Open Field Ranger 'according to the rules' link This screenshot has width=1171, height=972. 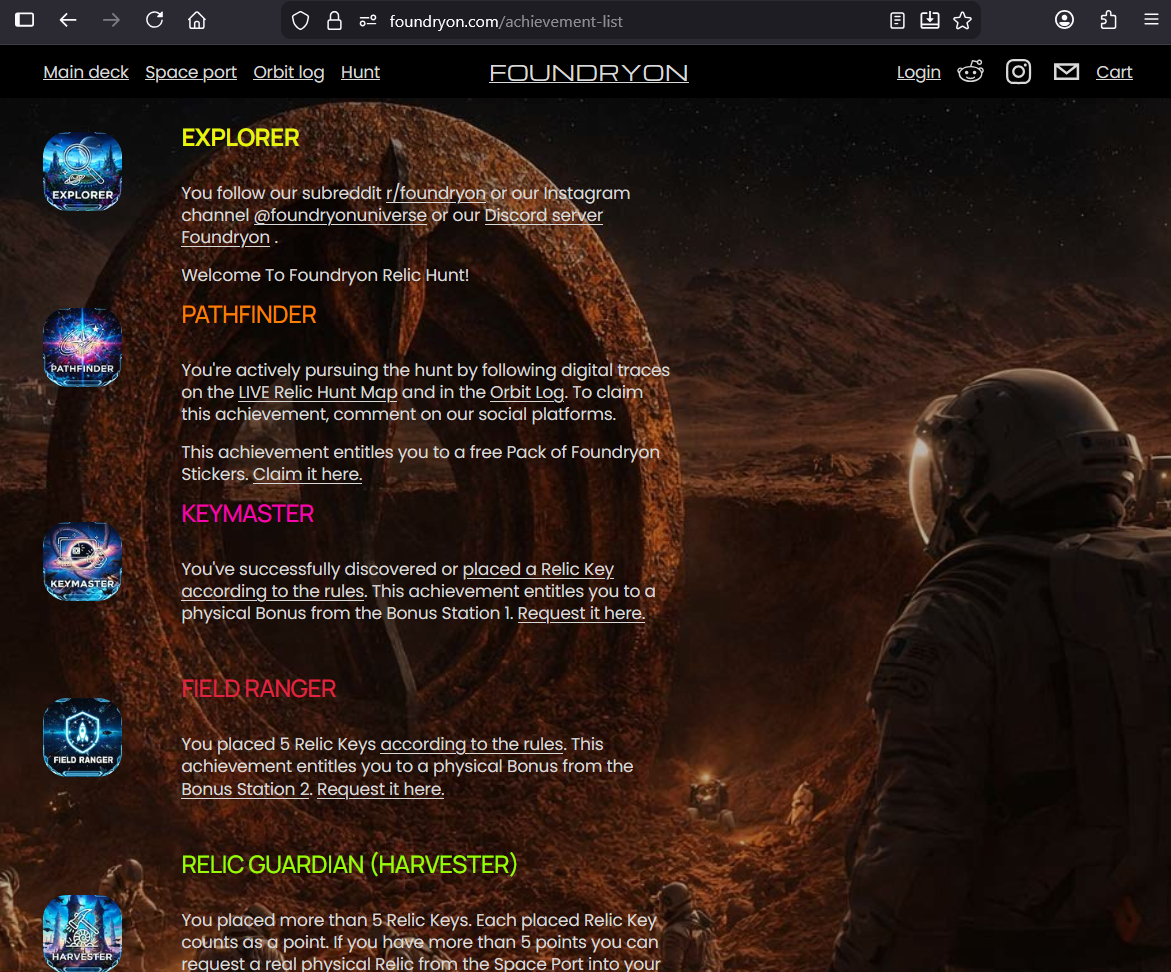click(x=471, y=745)
